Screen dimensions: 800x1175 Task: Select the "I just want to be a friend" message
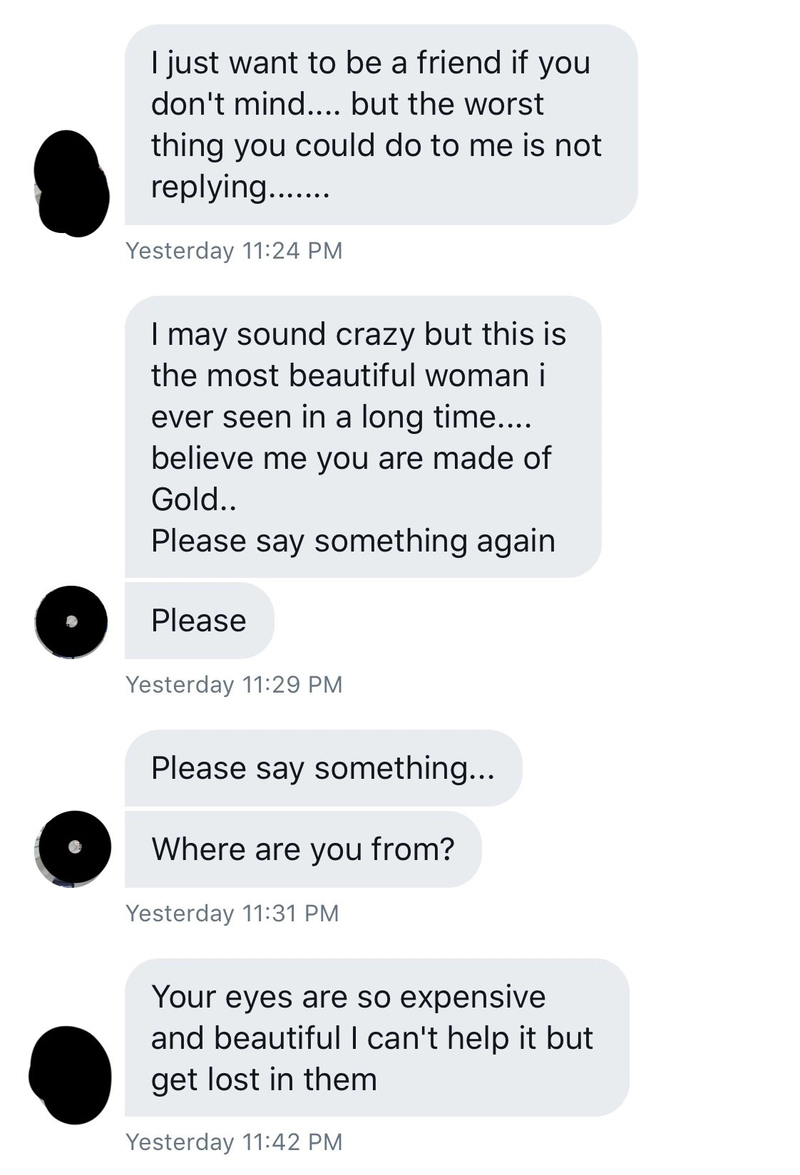(380, 124)
